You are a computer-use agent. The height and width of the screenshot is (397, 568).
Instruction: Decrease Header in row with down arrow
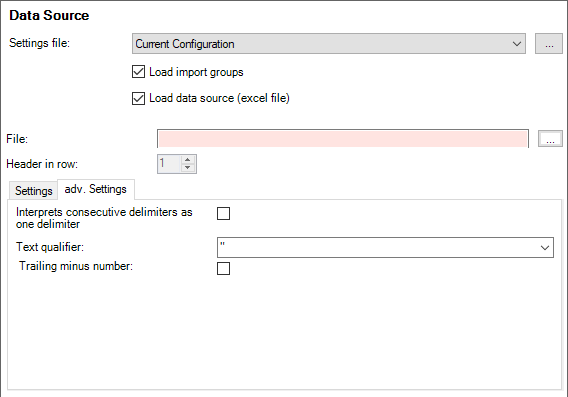click(187, 168)
